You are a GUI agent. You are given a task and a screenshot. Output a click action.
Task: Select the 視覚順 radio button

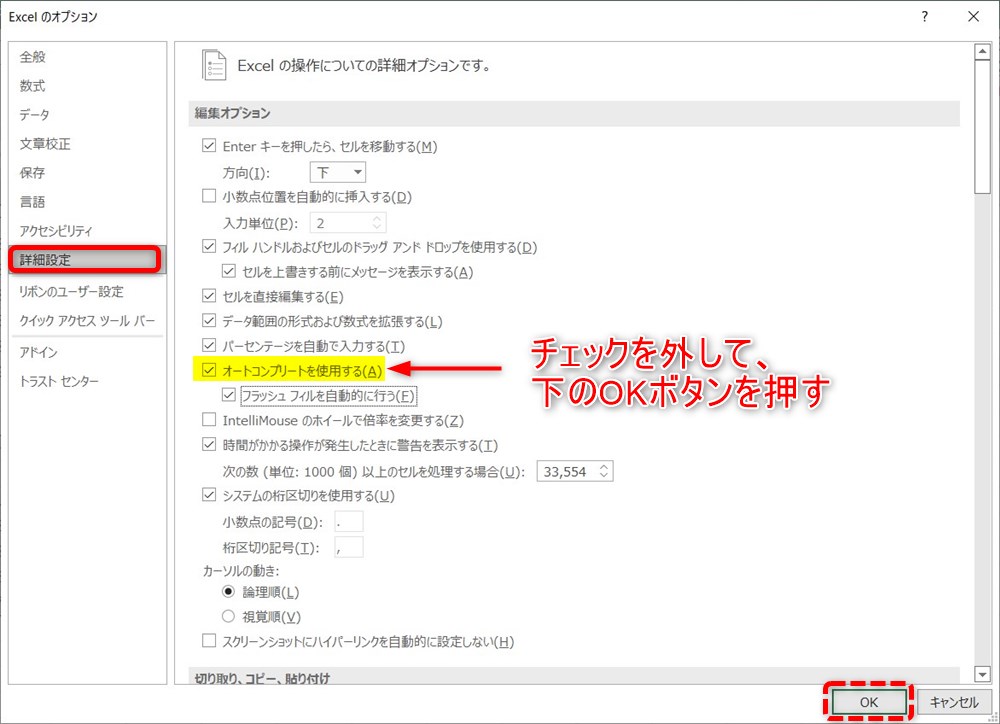(x=227, y=615)
